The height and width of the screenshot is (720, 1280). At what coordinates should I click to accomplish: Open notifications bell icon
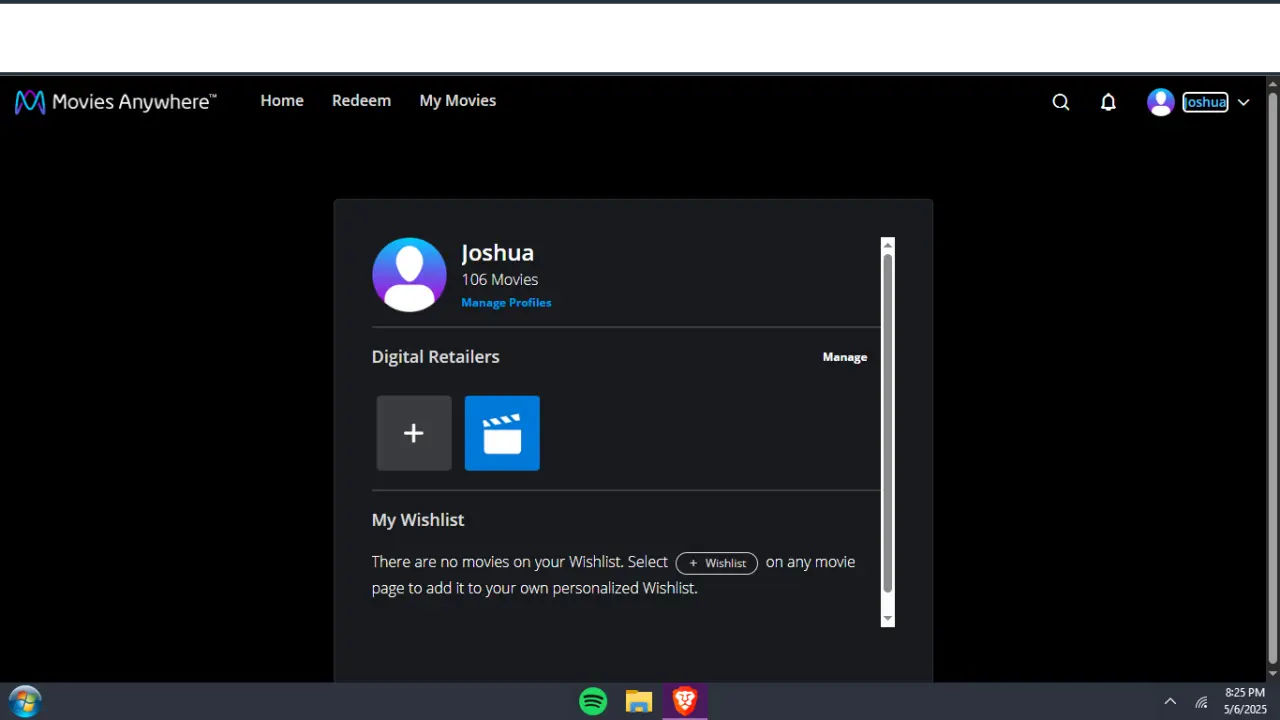(1108, 102)
